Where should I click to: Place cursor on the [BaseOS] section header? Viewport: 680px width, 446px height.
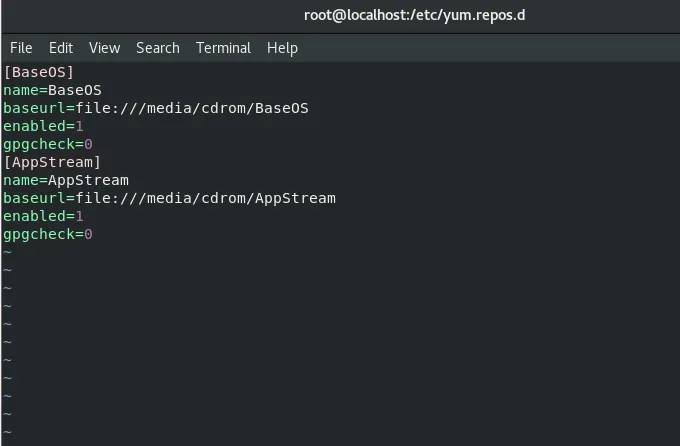coord(39,72)
